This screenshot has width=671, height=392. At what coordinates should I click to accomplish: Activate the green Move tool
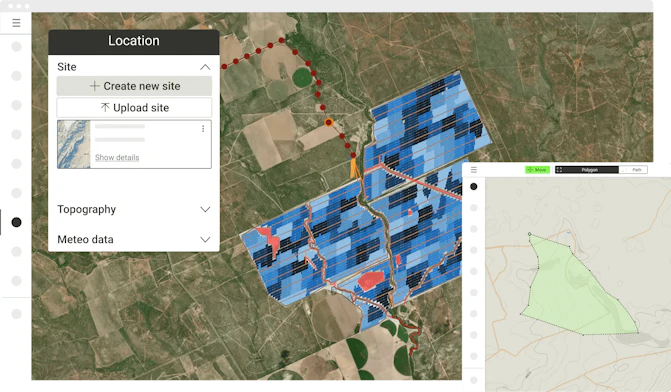tap(537, 170)
